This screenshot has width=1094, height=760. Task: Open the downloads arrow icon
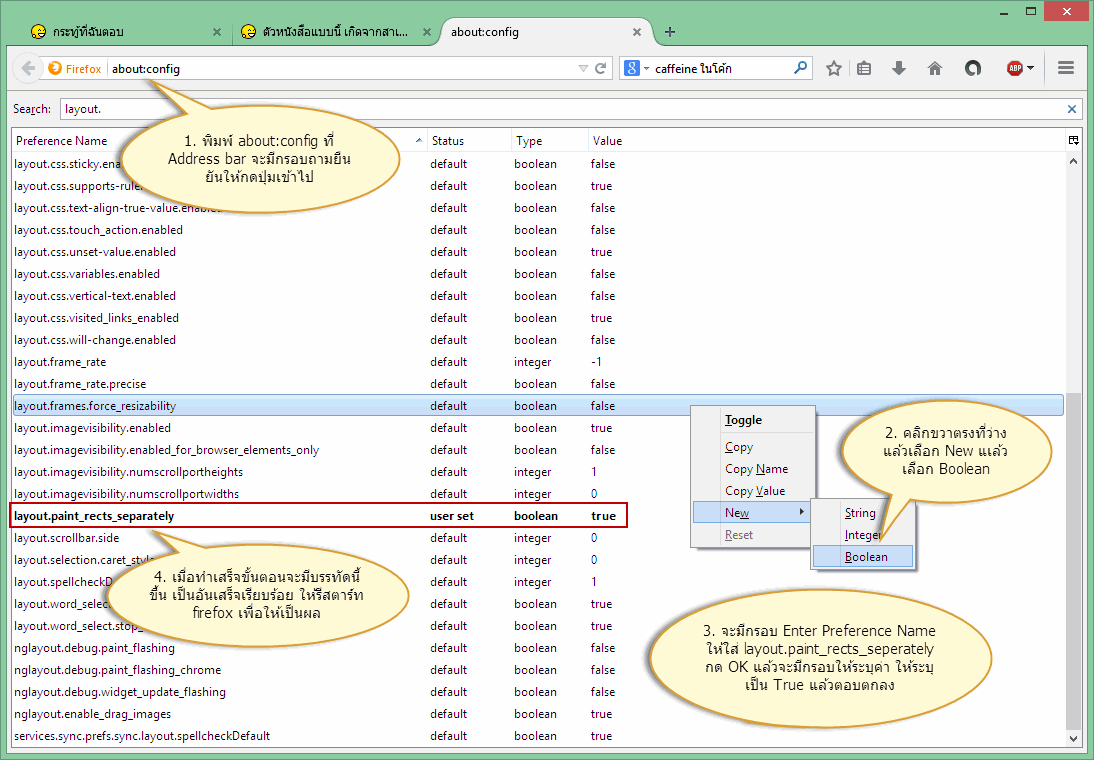click(x=899, y=69)
